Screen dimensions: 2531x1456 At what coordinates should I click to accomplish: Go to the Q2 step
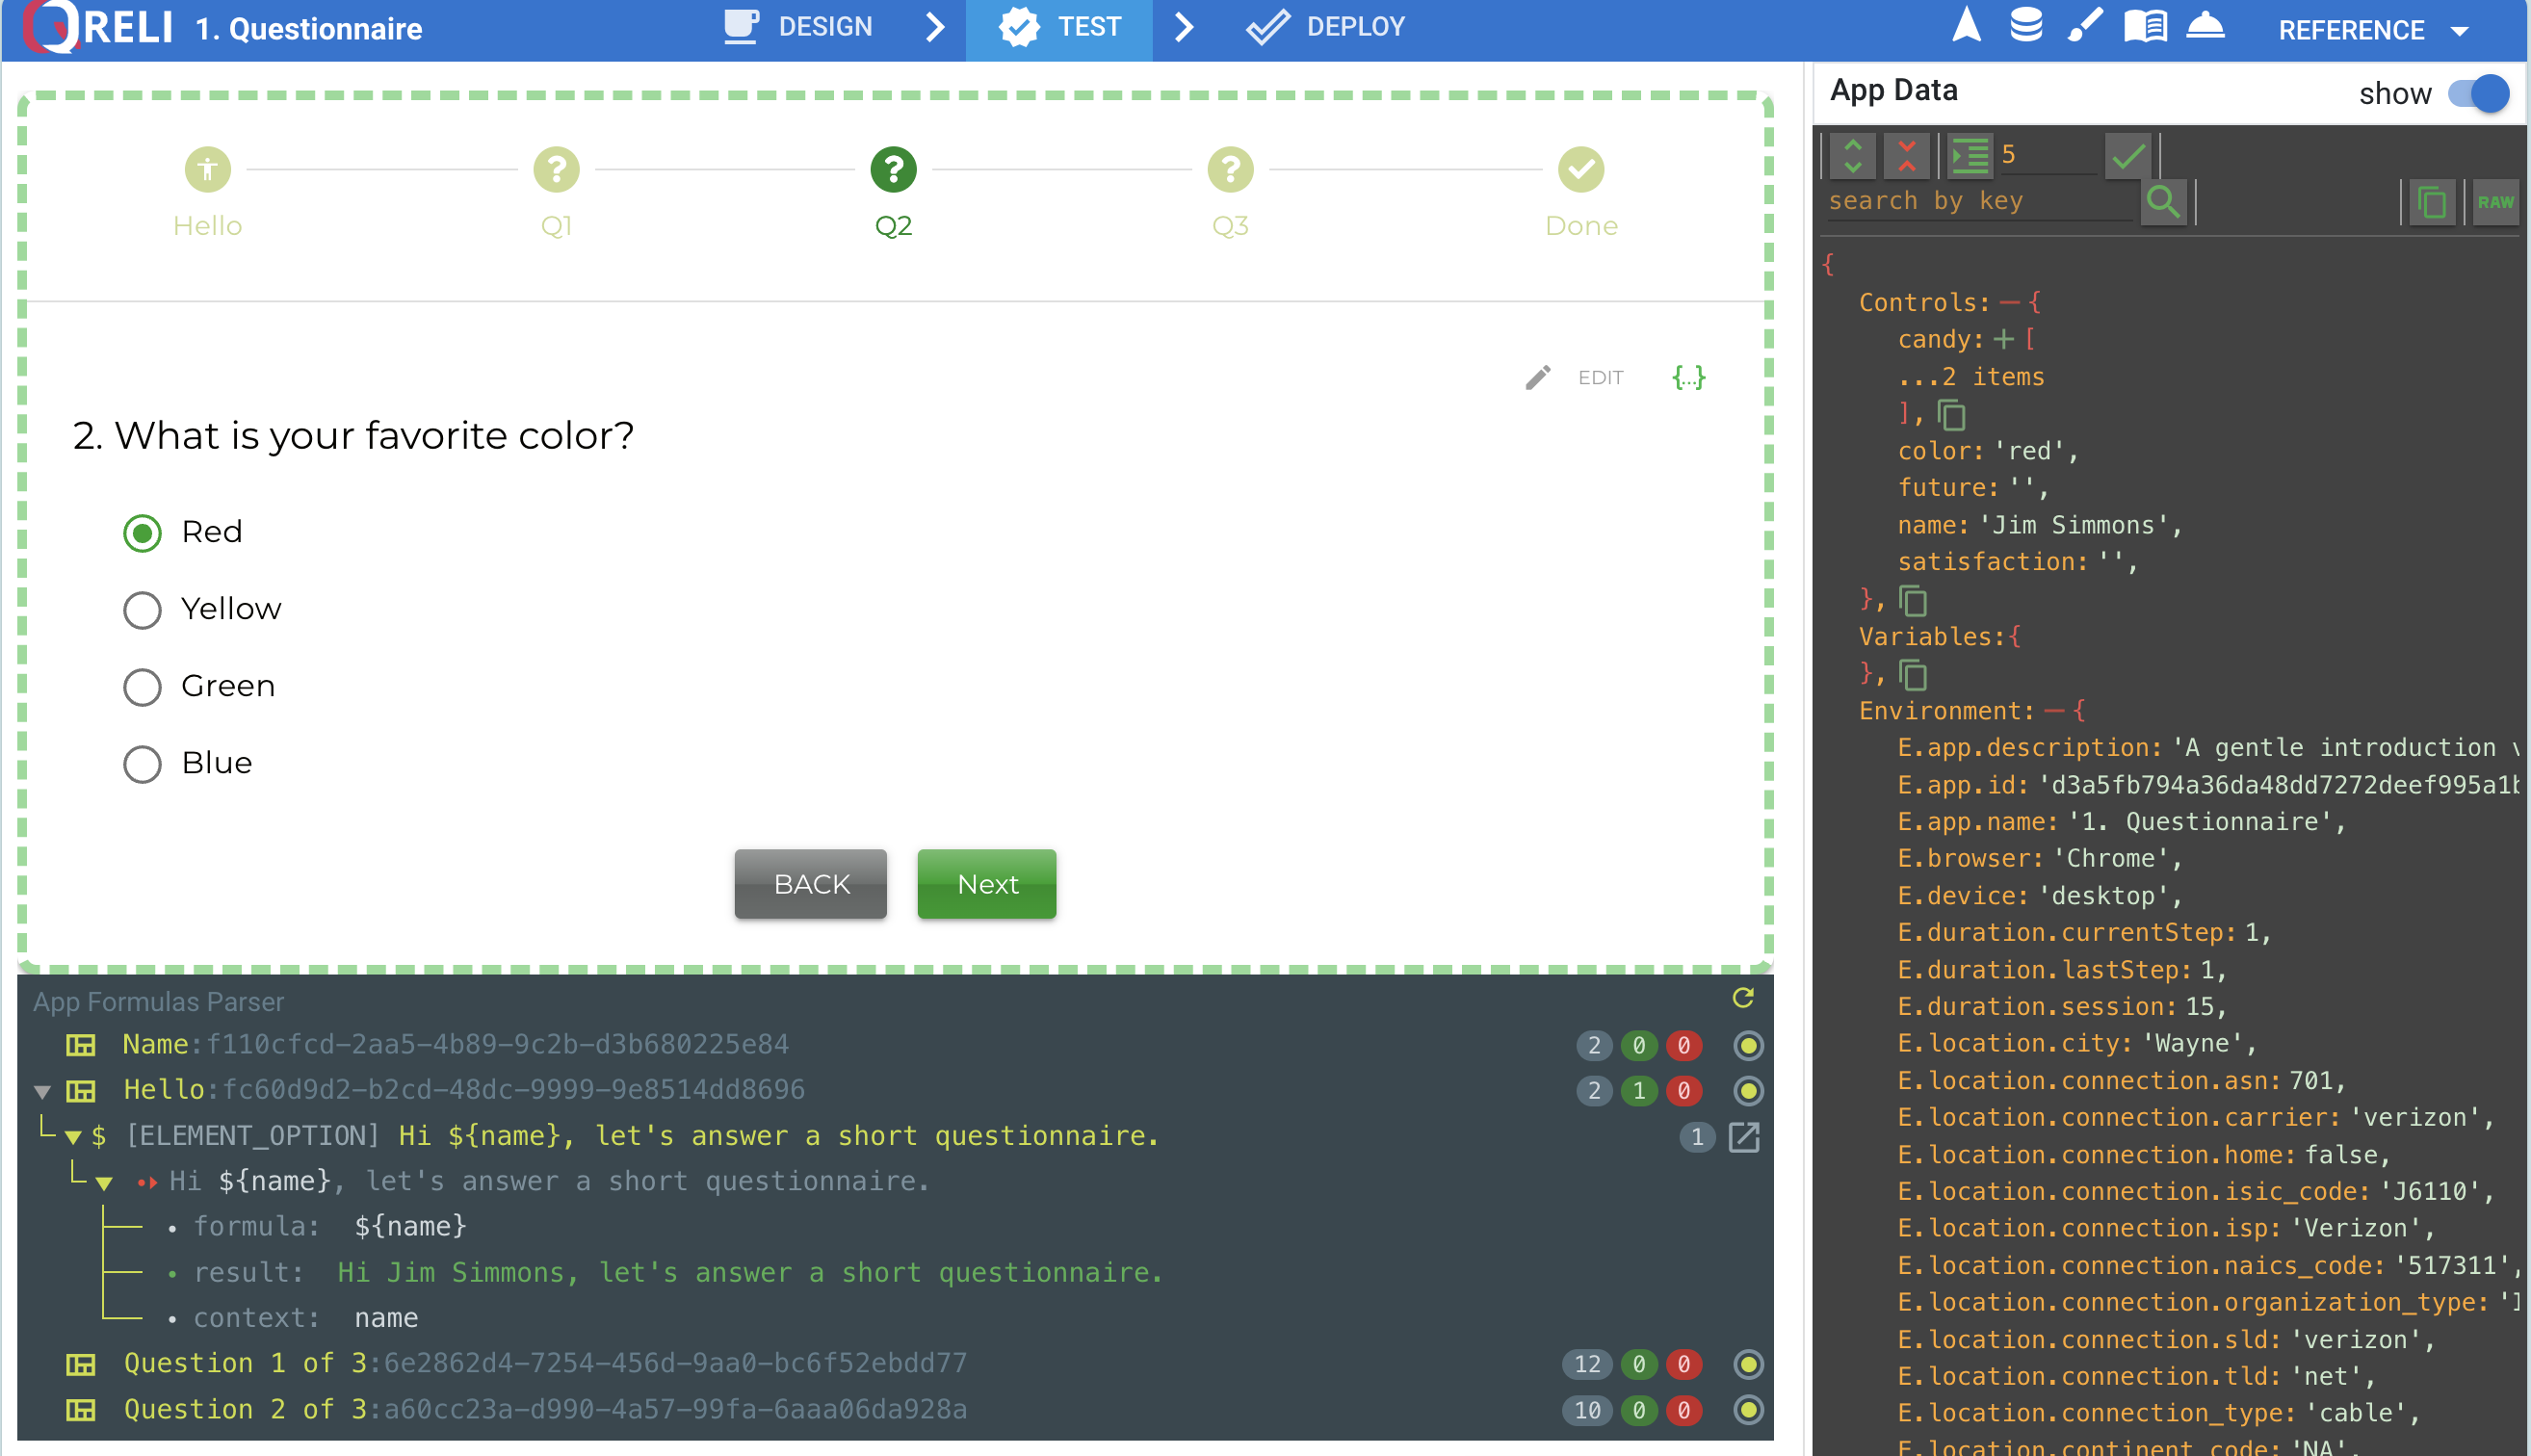coord(893,192)
